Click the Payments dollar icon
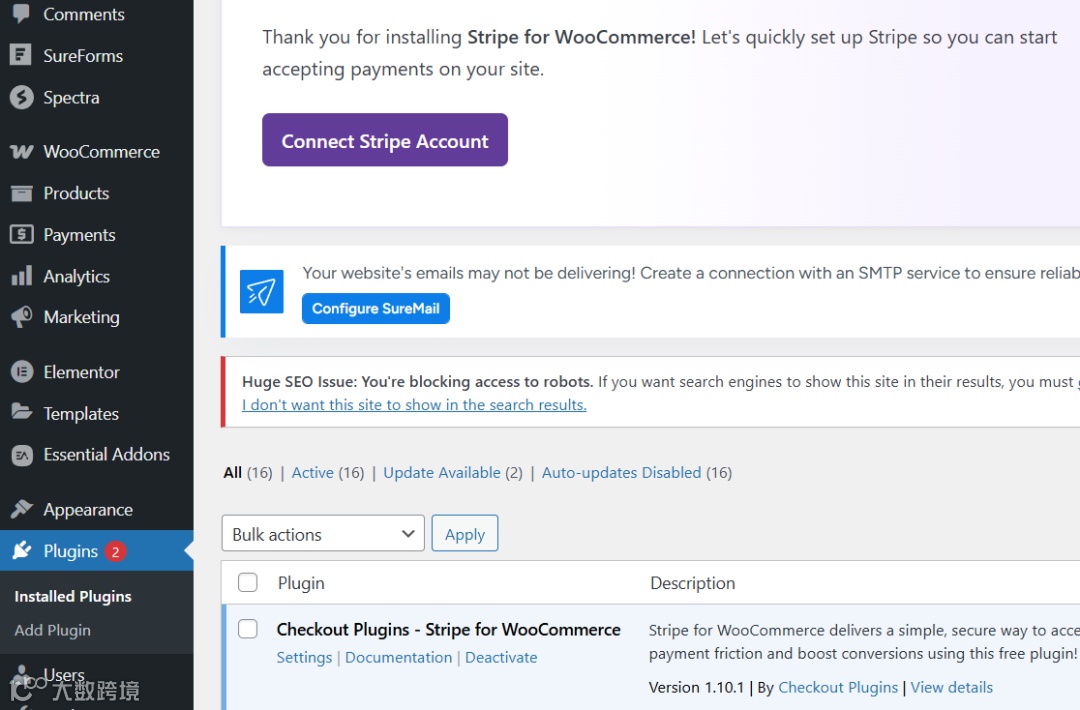The image size is (1080, 710). (21, 235)
